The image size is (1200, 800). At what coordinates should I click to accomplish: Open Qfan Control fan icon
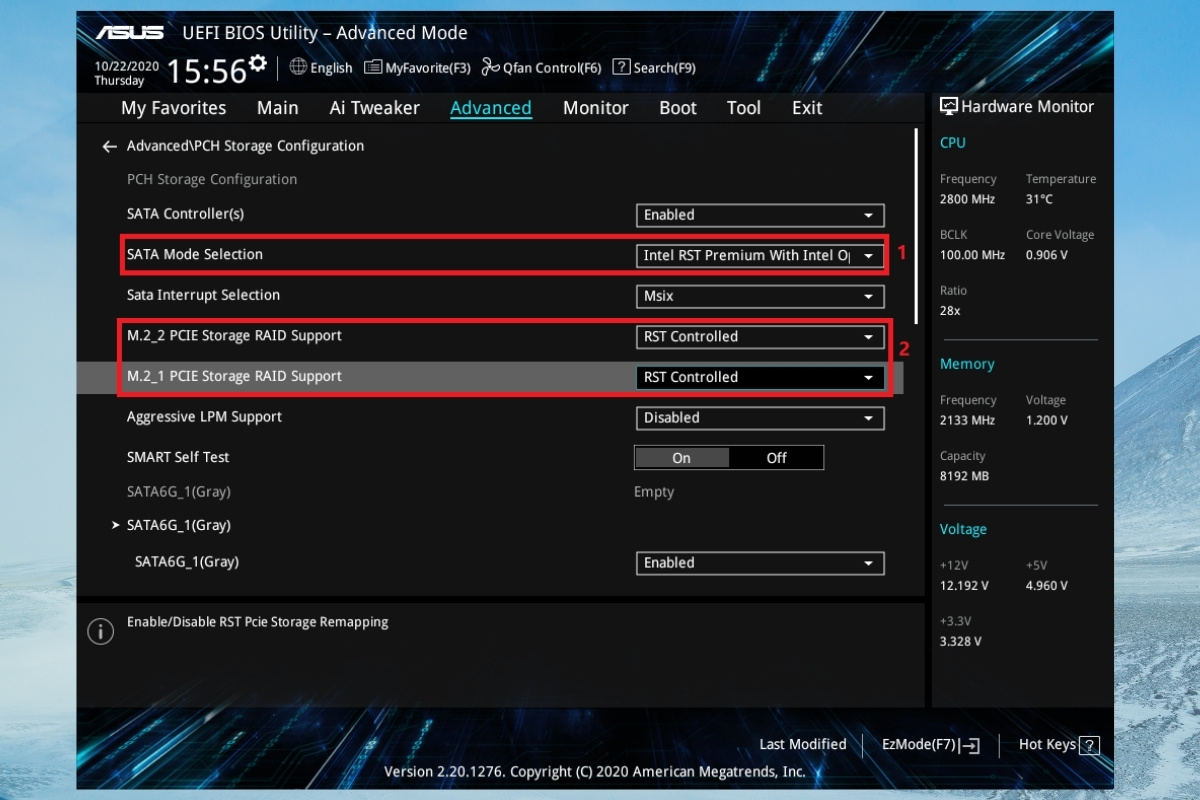pos(490,67)
